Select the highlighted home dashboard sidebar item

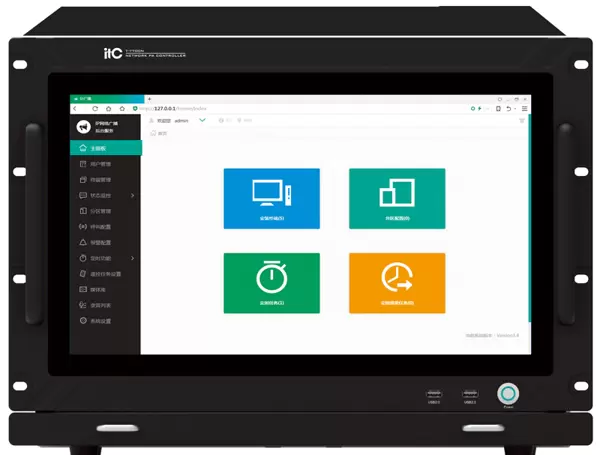(x=105, y=148)
